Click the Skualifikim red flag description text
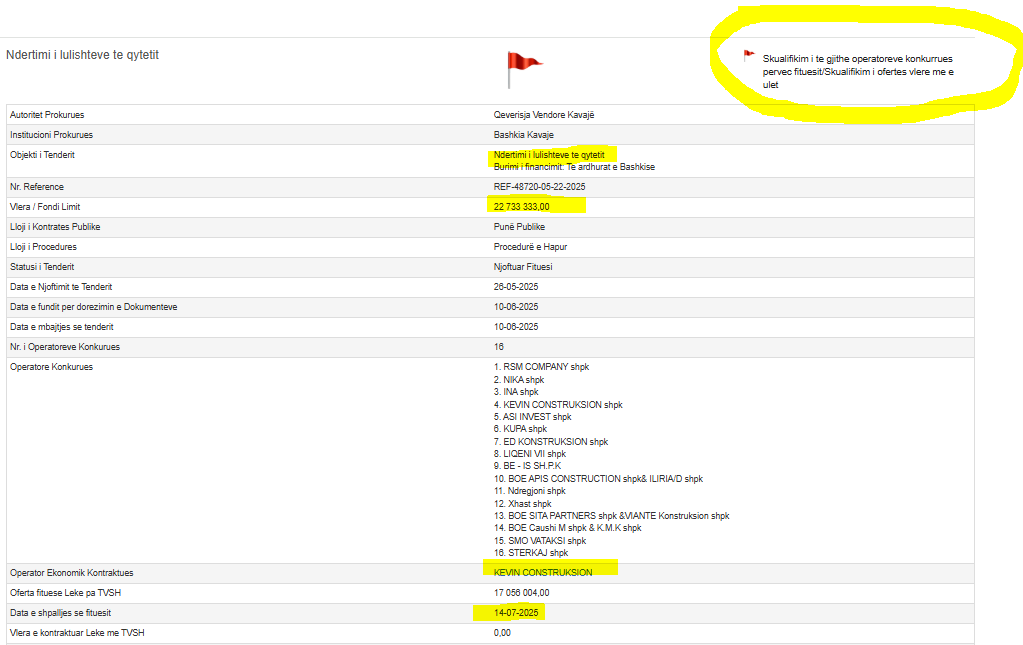 point(858,72)
